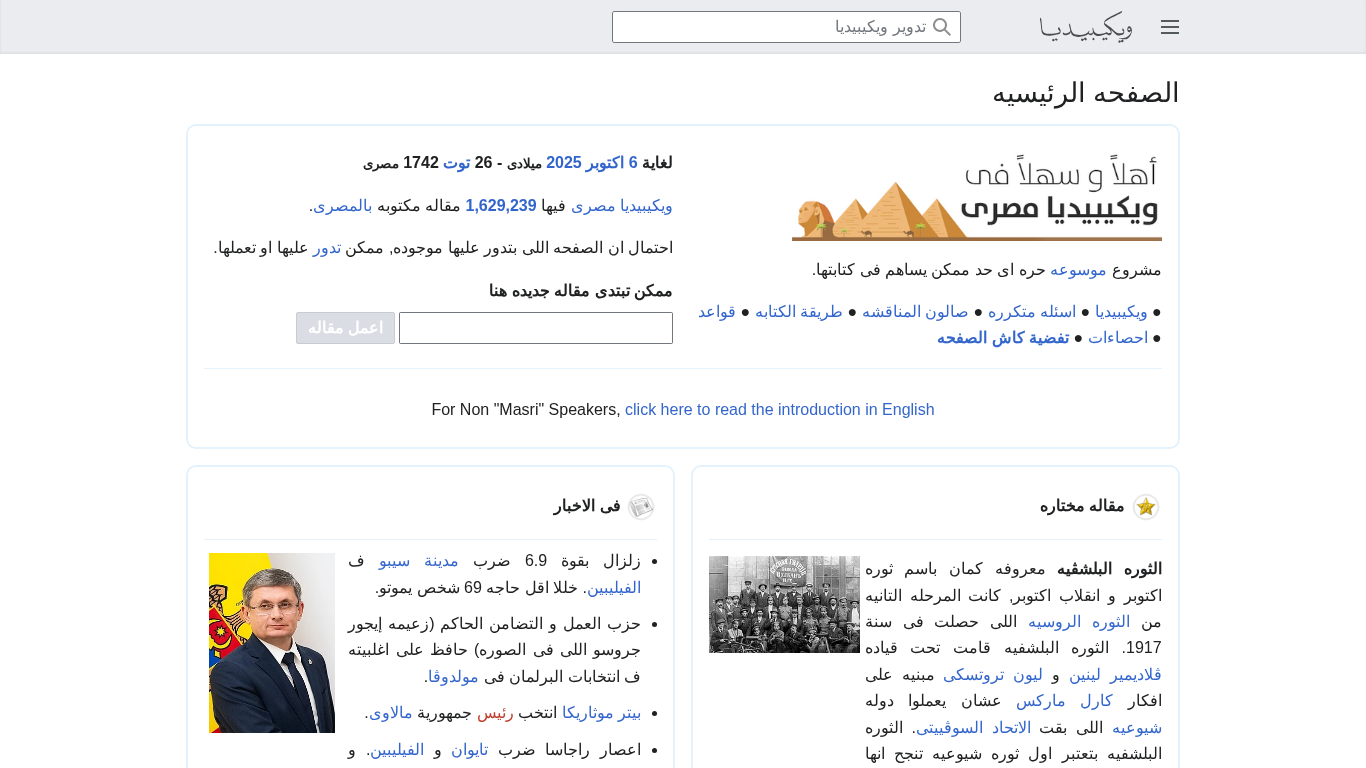Focus the تدوير ويكيبيديا search field
Image resolution: width=1366 pixels, height=768 pixels.
coord(786,27)
